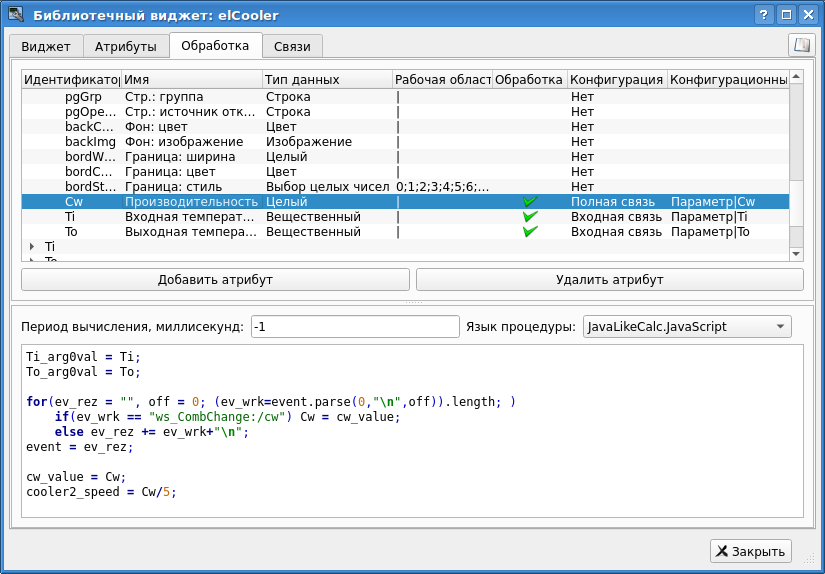Click the help question mark button
825x574 pixels.
point(763,15)
